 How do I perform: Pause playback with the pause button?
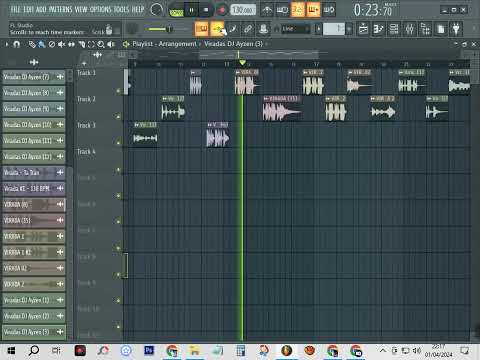191,10
